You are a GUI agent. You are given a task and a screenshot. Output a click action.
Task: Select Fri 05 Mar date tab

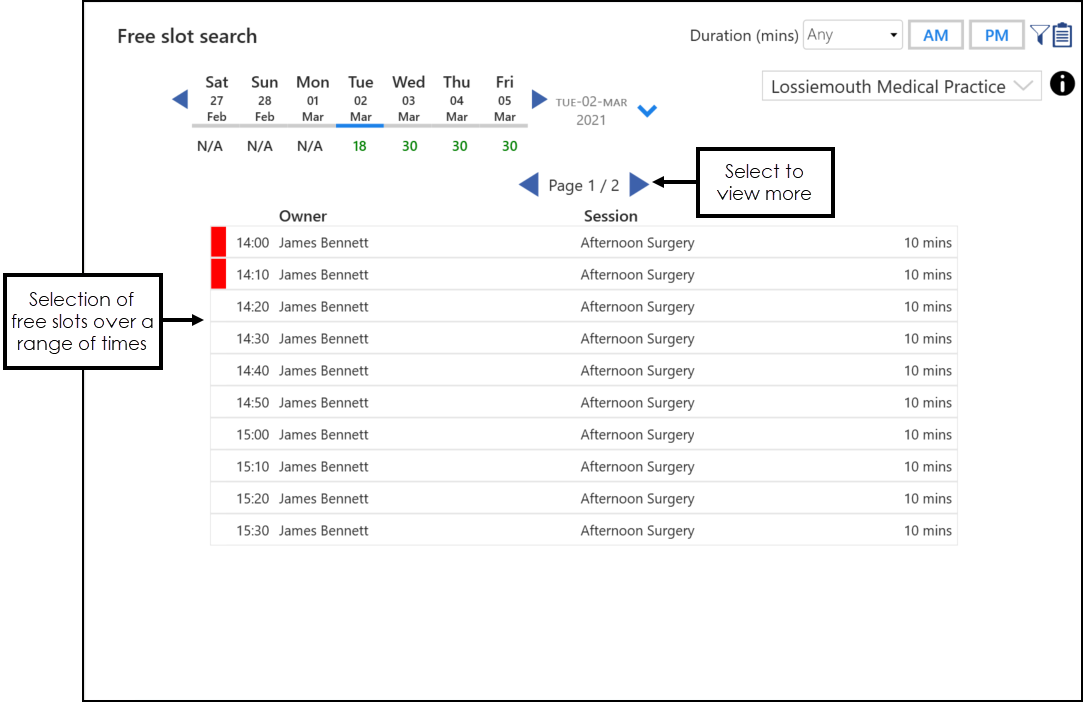[504, 99]
